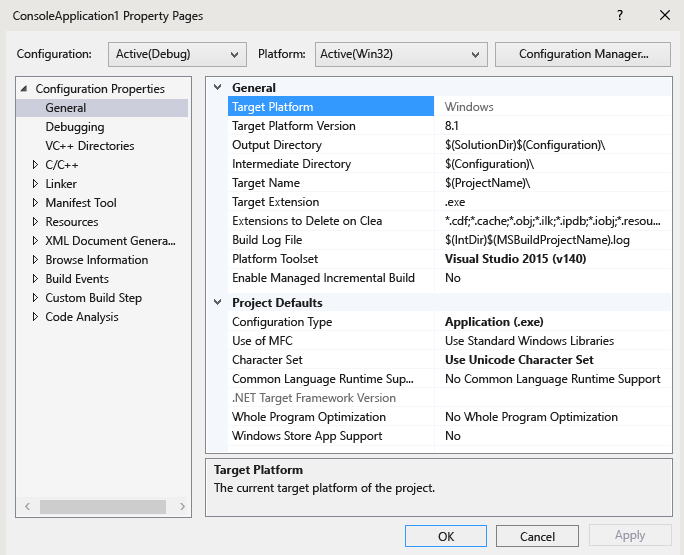Viewport: 684px width, 555px height.
Task: Click tree scrollbar right arrow
Action: [x=182, y=507]
